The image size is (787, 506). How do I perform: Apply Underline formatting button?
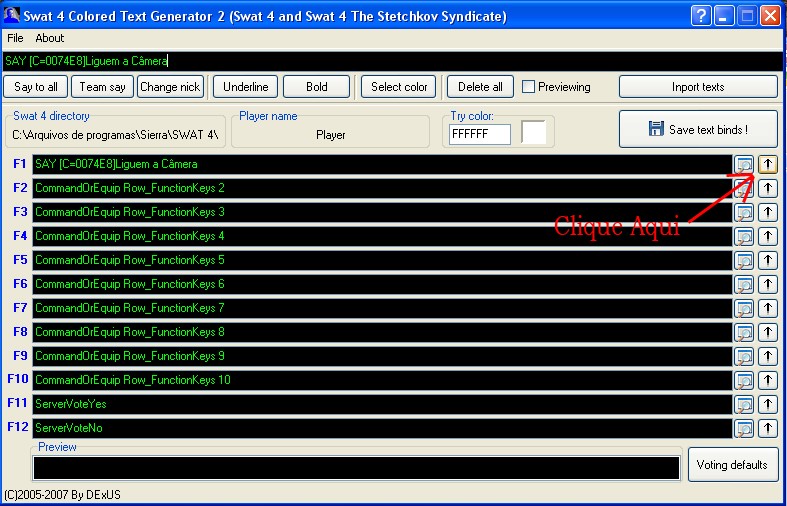[x=245, y=87]
